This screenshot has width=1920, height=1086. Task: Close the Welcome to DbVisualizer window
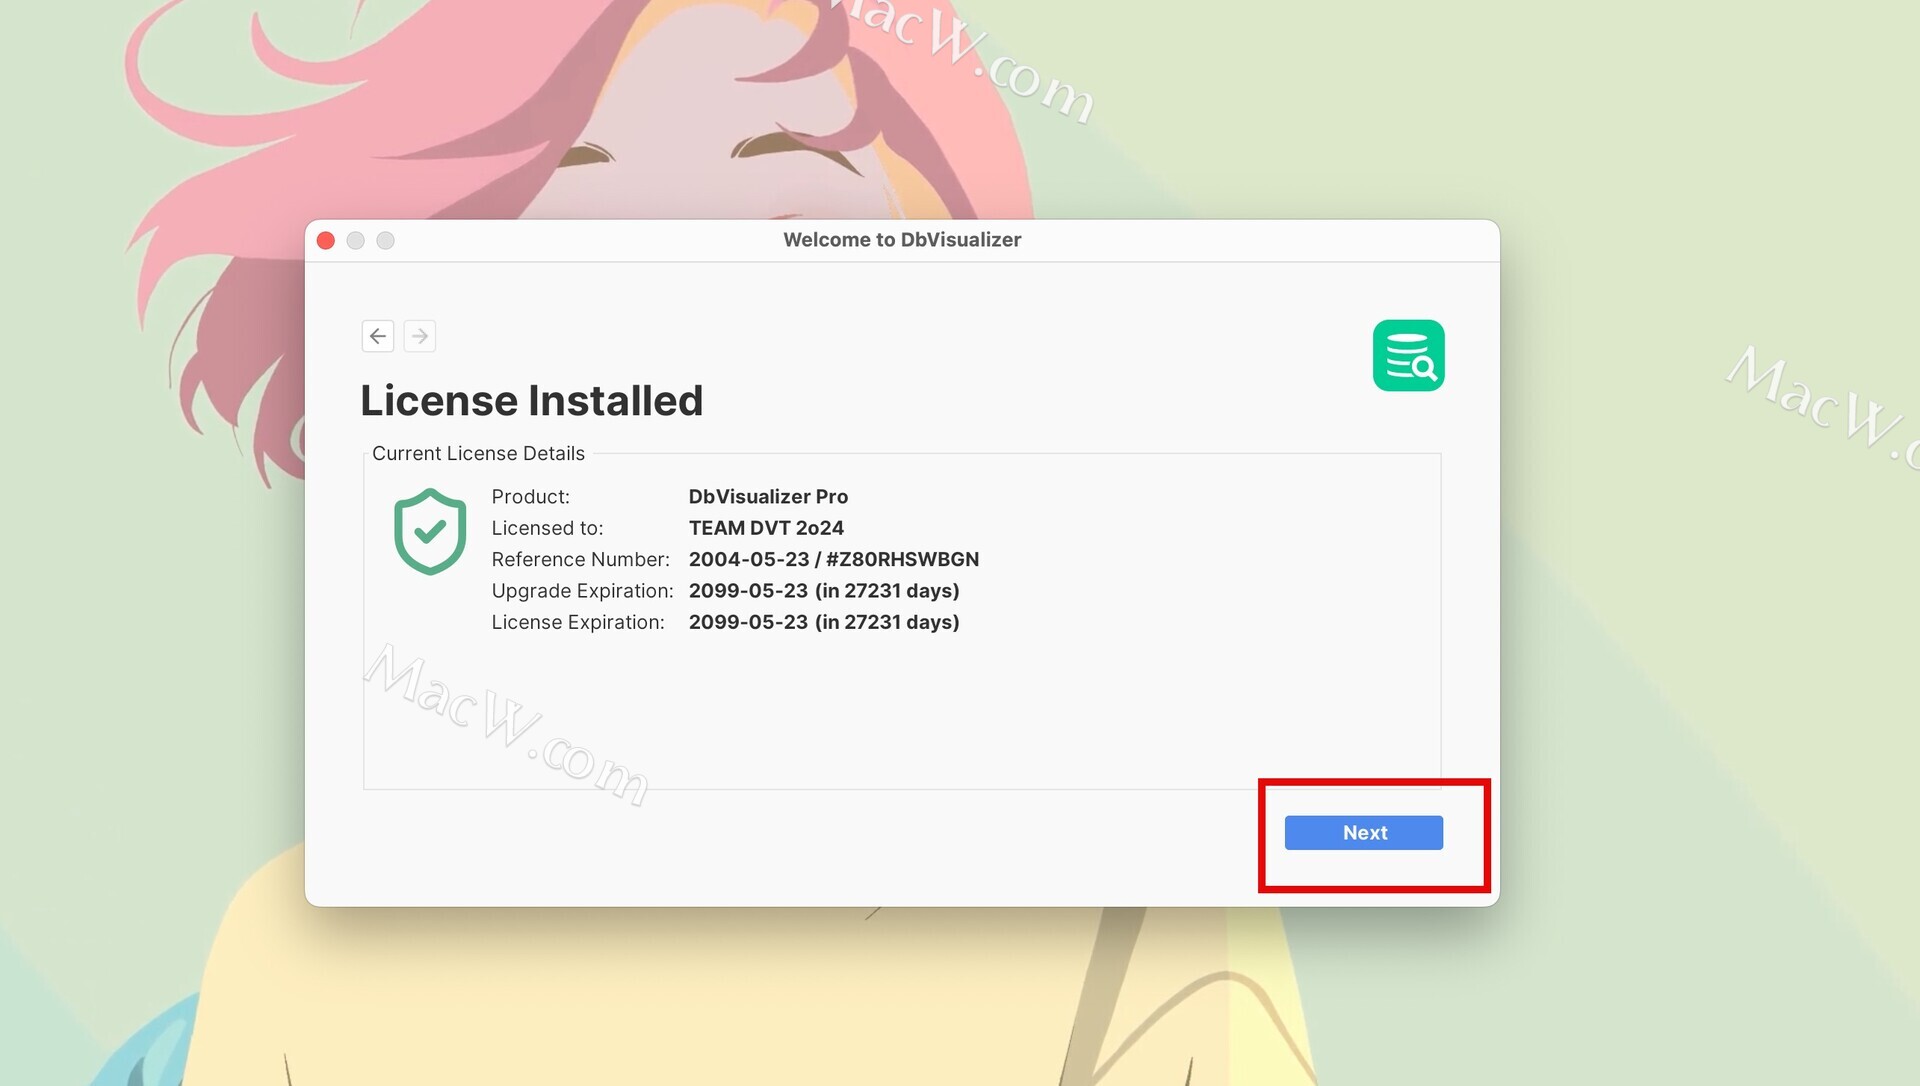pos(326,240)
